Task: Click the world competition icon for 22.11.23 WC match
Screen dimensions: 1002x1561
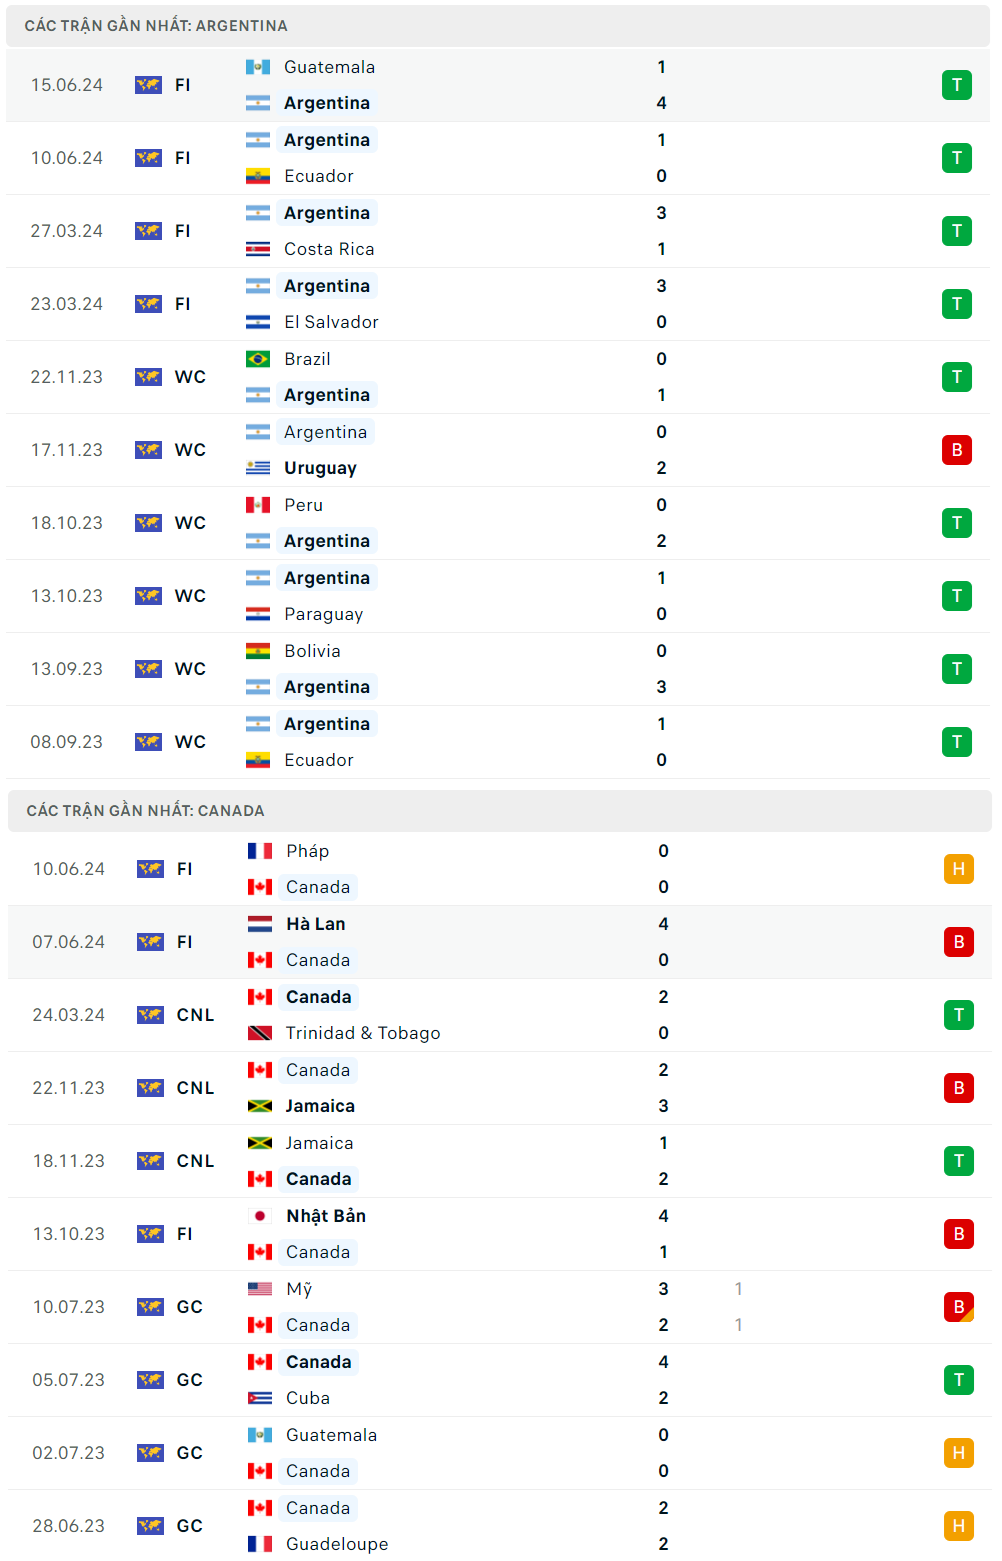Action: coord(148,377)
